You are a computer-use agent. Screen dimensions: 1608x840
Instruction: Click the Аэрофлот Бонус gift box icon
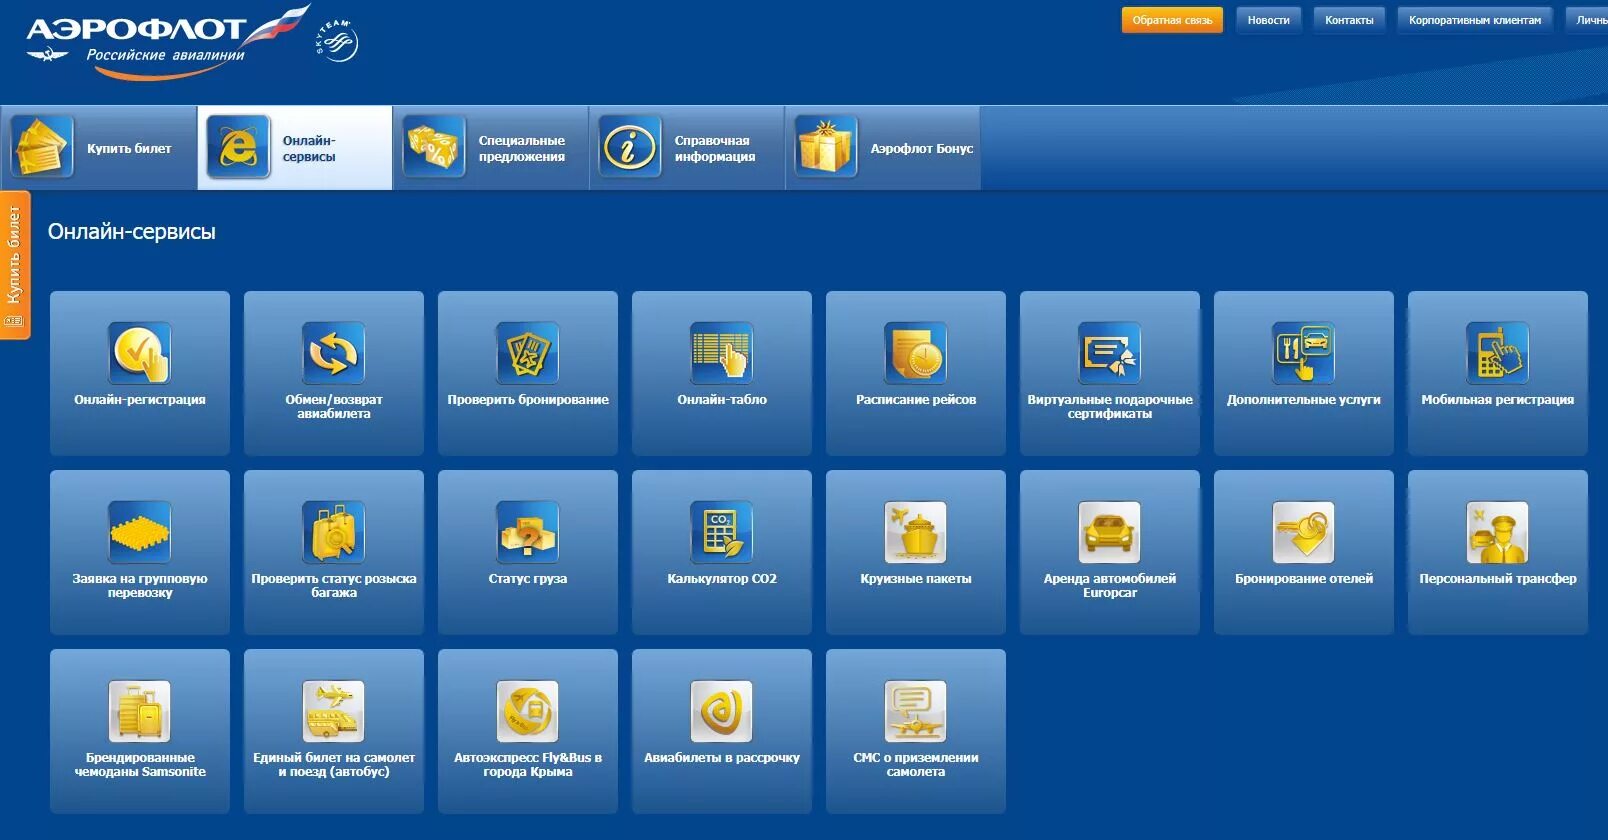tap(826, 147)
